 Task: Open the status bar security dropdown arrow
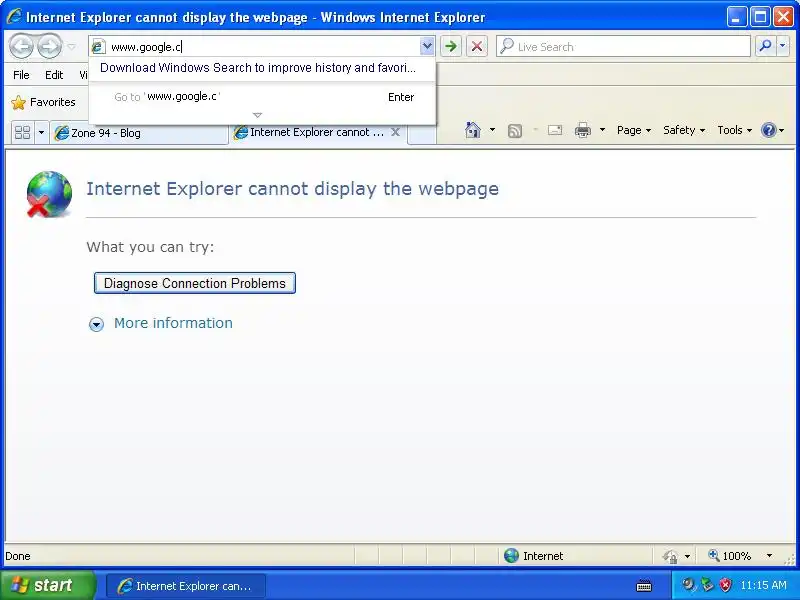pos(687,556)
